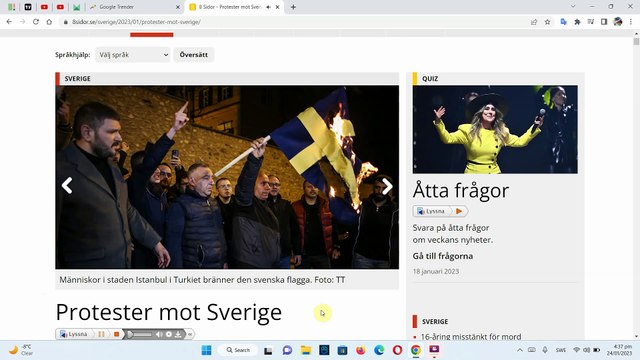The image size is (640, 360).
Task: Launch Opera from the taskbar
Action: (398, 350)
